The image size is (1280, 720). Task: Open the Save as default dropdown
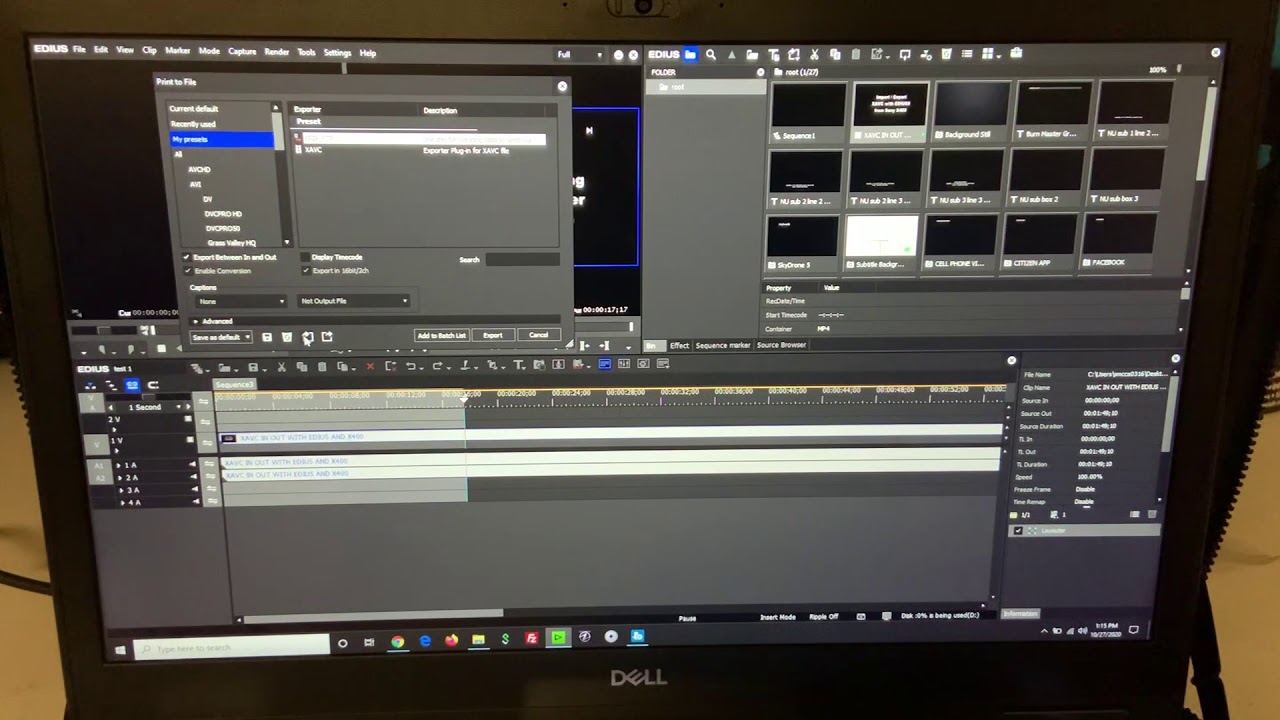coord(220,337)
